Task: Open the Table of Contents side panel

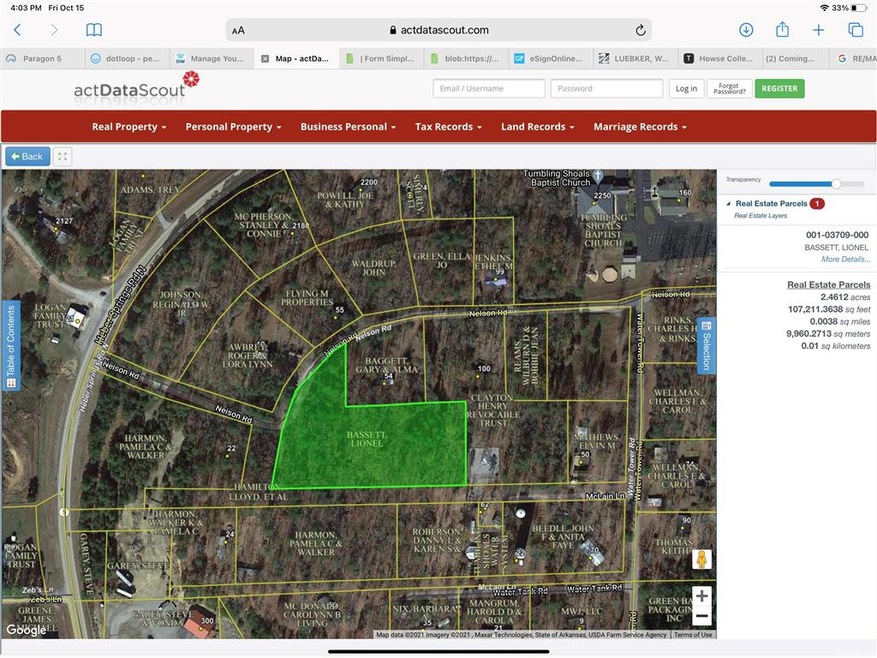Action: click(x=11, y=345)
